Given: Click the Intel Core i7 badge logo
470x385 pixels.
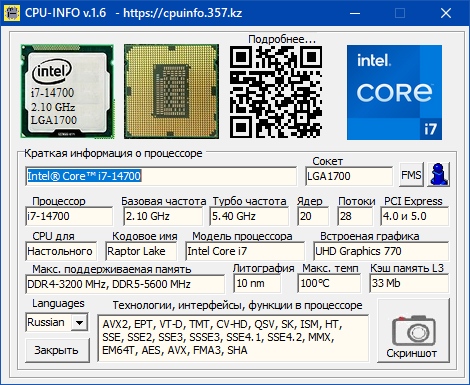Looking at the screenshot, I should pyautogui.click(x=394, y=92).
